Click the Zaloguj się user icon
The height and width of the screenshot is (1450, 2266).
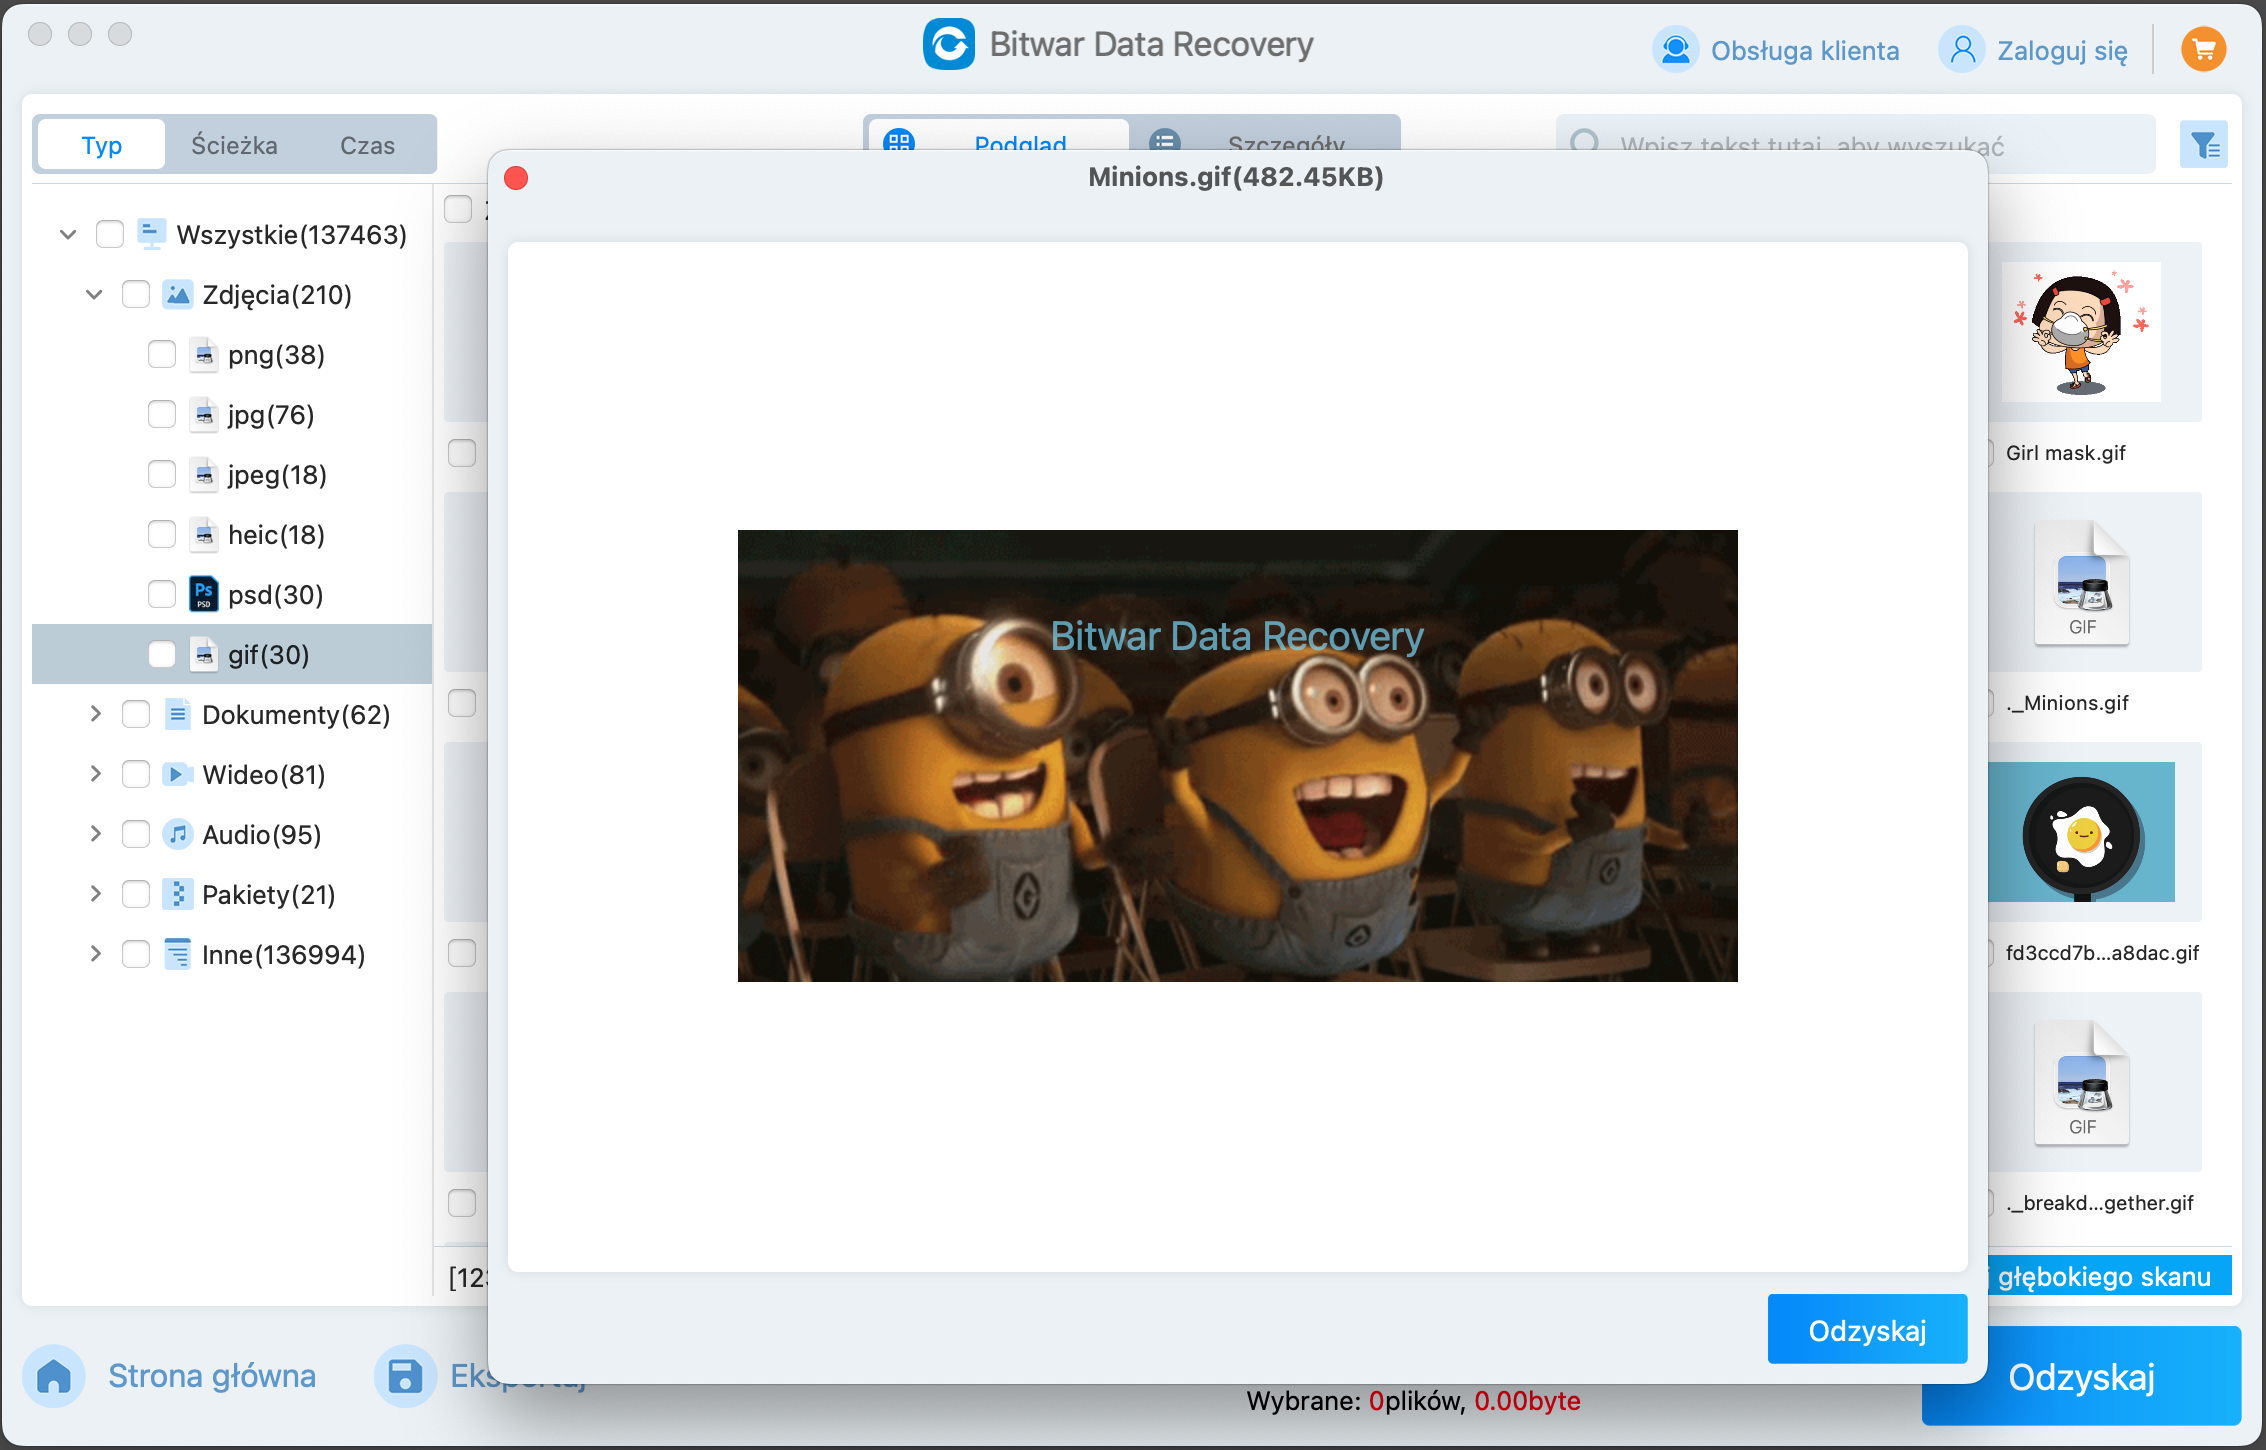(1962, 50)
